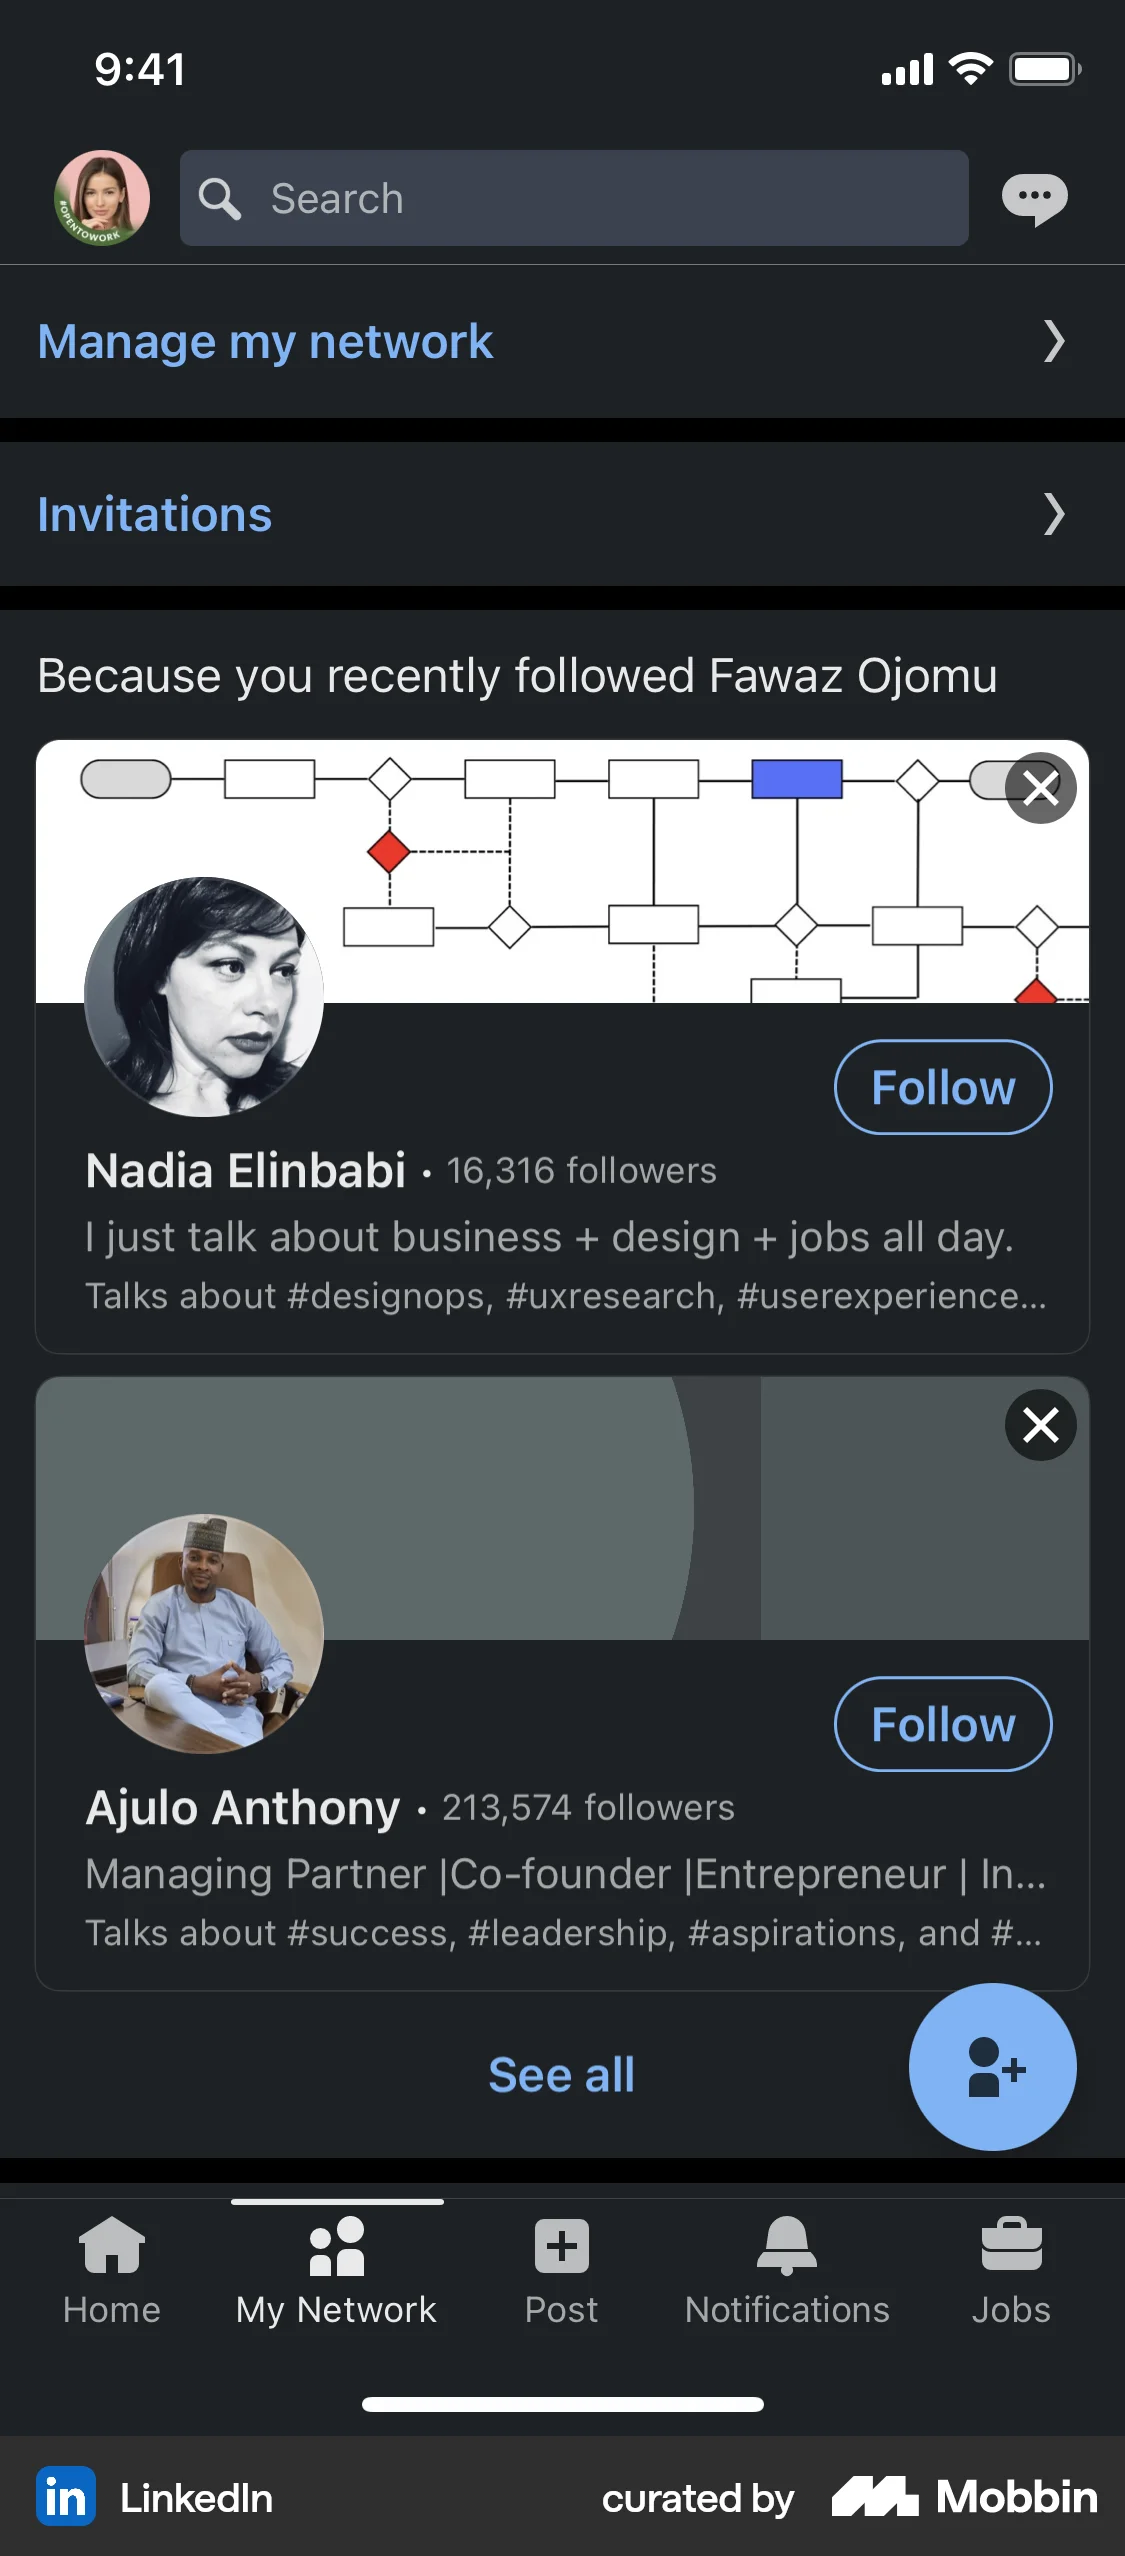1125x2556 pixels.
Task: Tap the search input field
Action: point(575,198)
